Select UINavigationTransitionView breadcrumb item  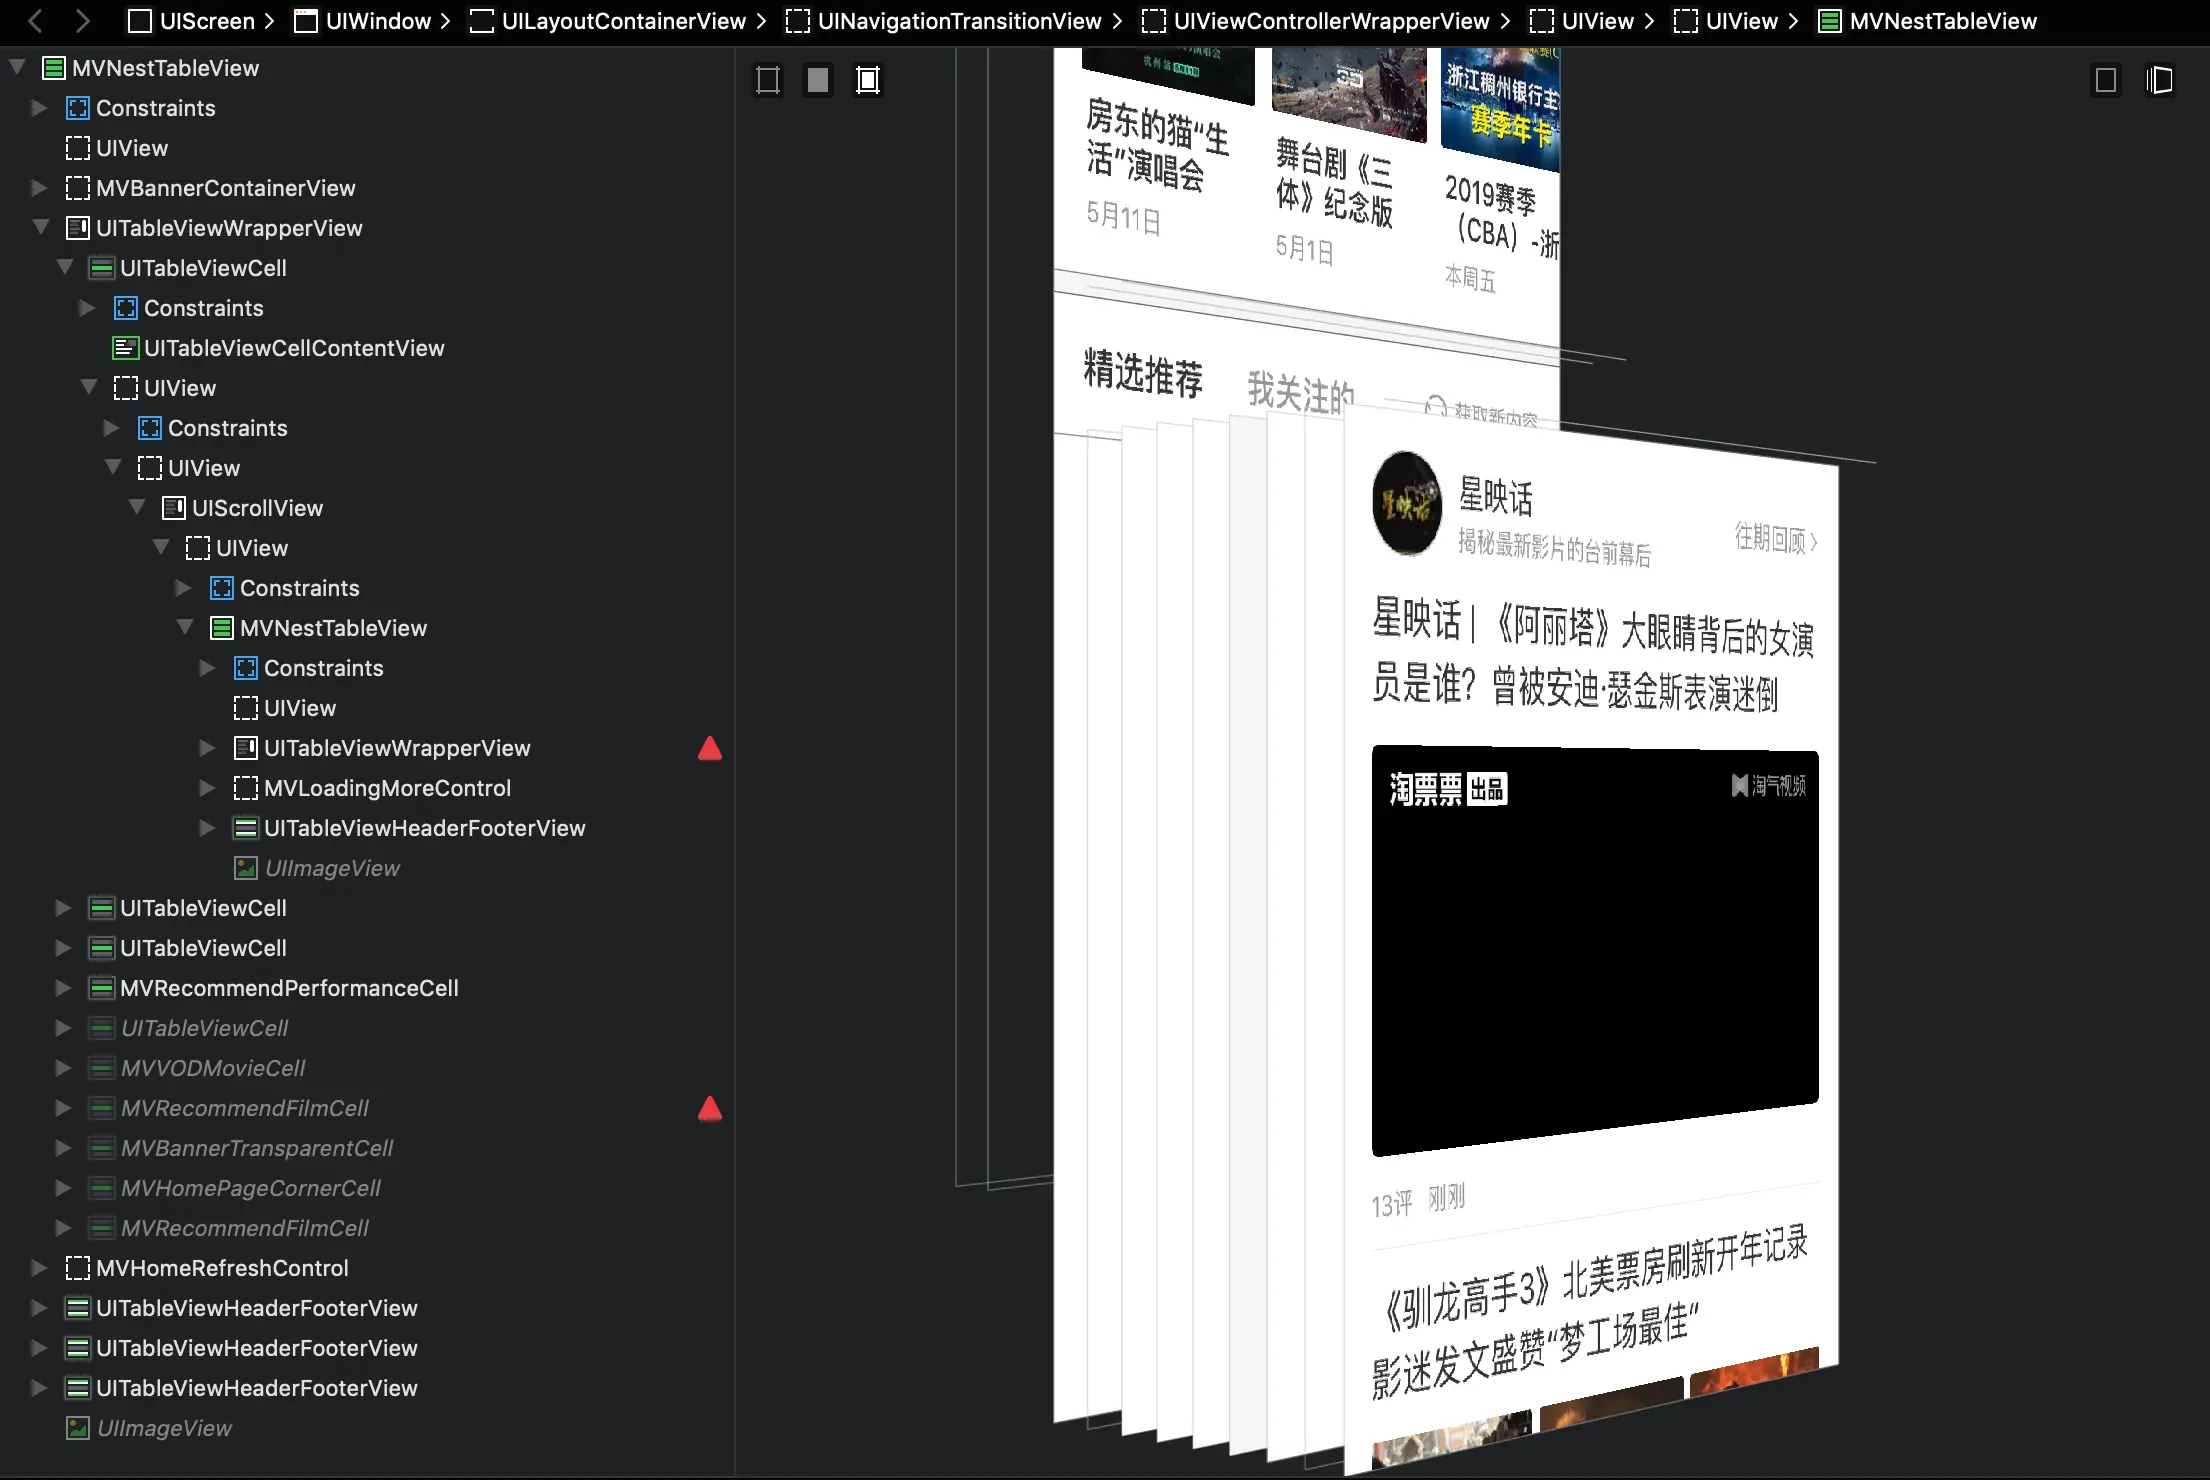pyautogui.click(x=958, y=21)
